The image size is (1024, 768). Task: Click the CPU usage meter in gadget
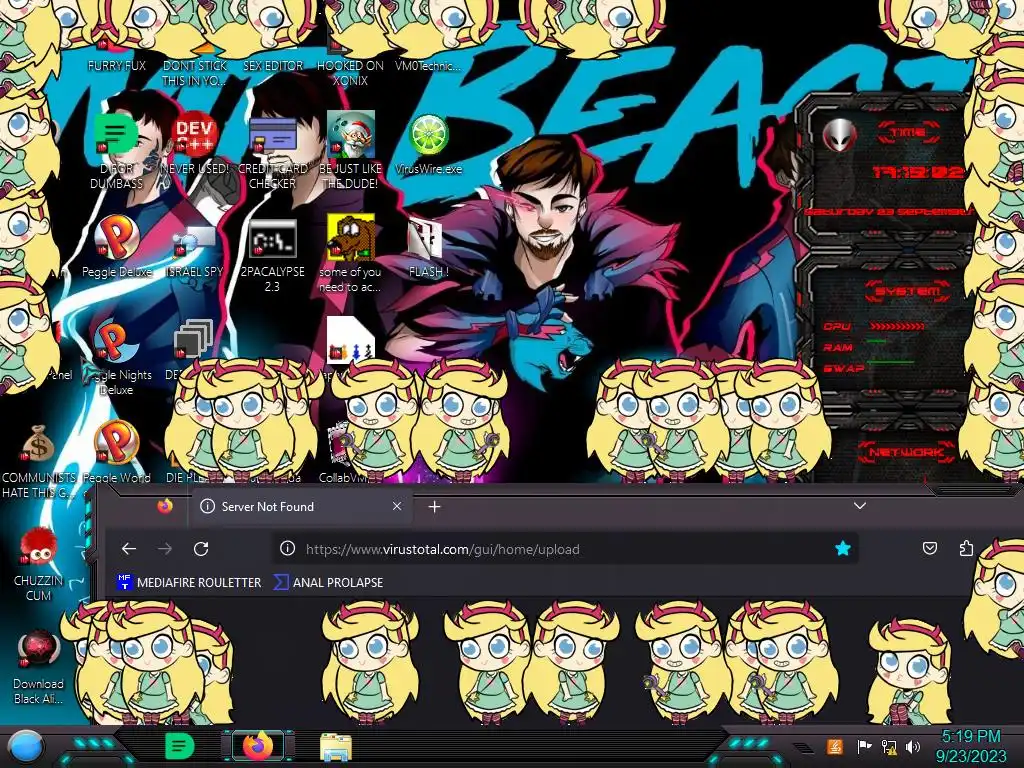[x=899, y=326]
